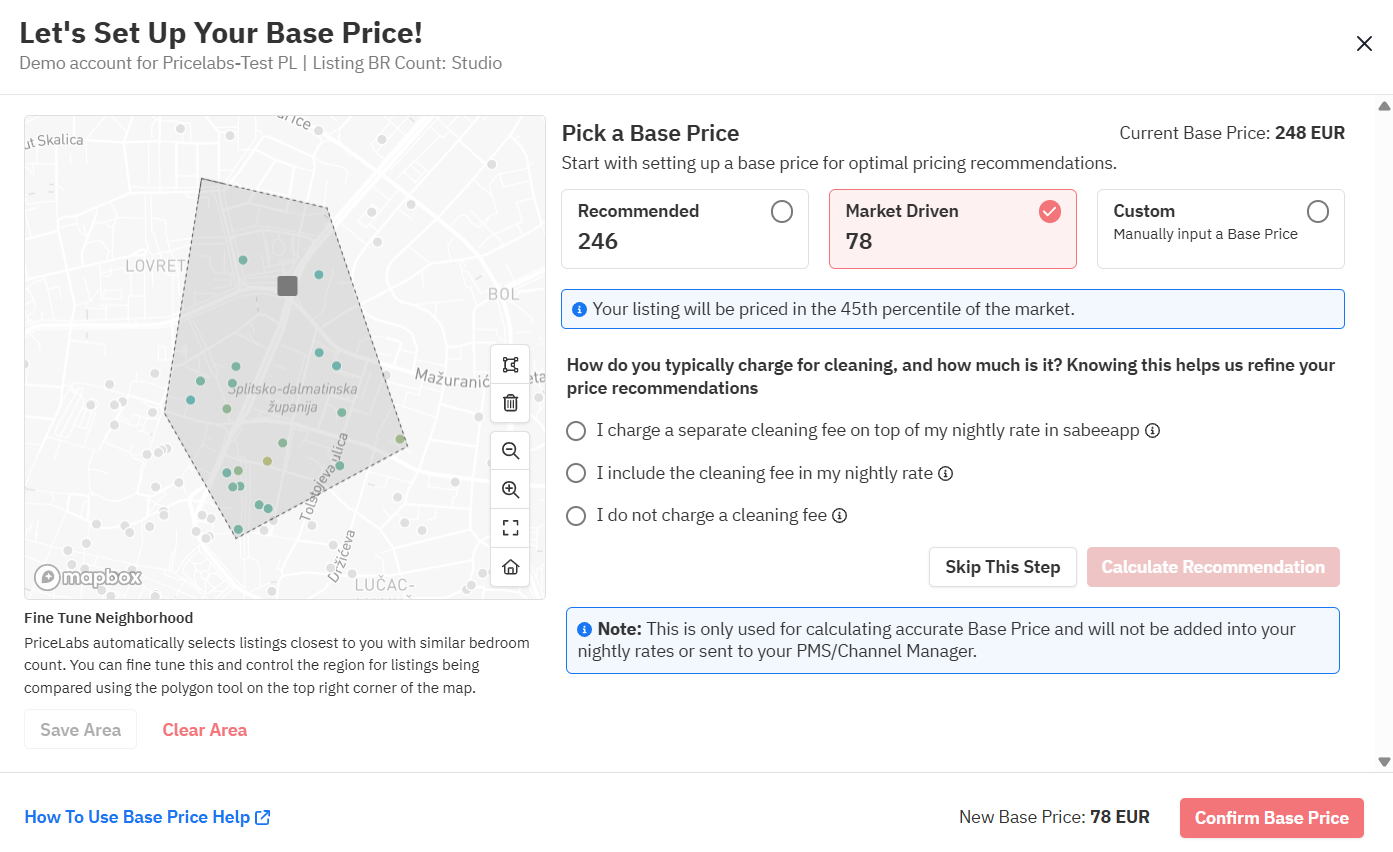Choose 'I include the cleaning fee' radio
Viewport: 1393px width, 852px height.
576,473
